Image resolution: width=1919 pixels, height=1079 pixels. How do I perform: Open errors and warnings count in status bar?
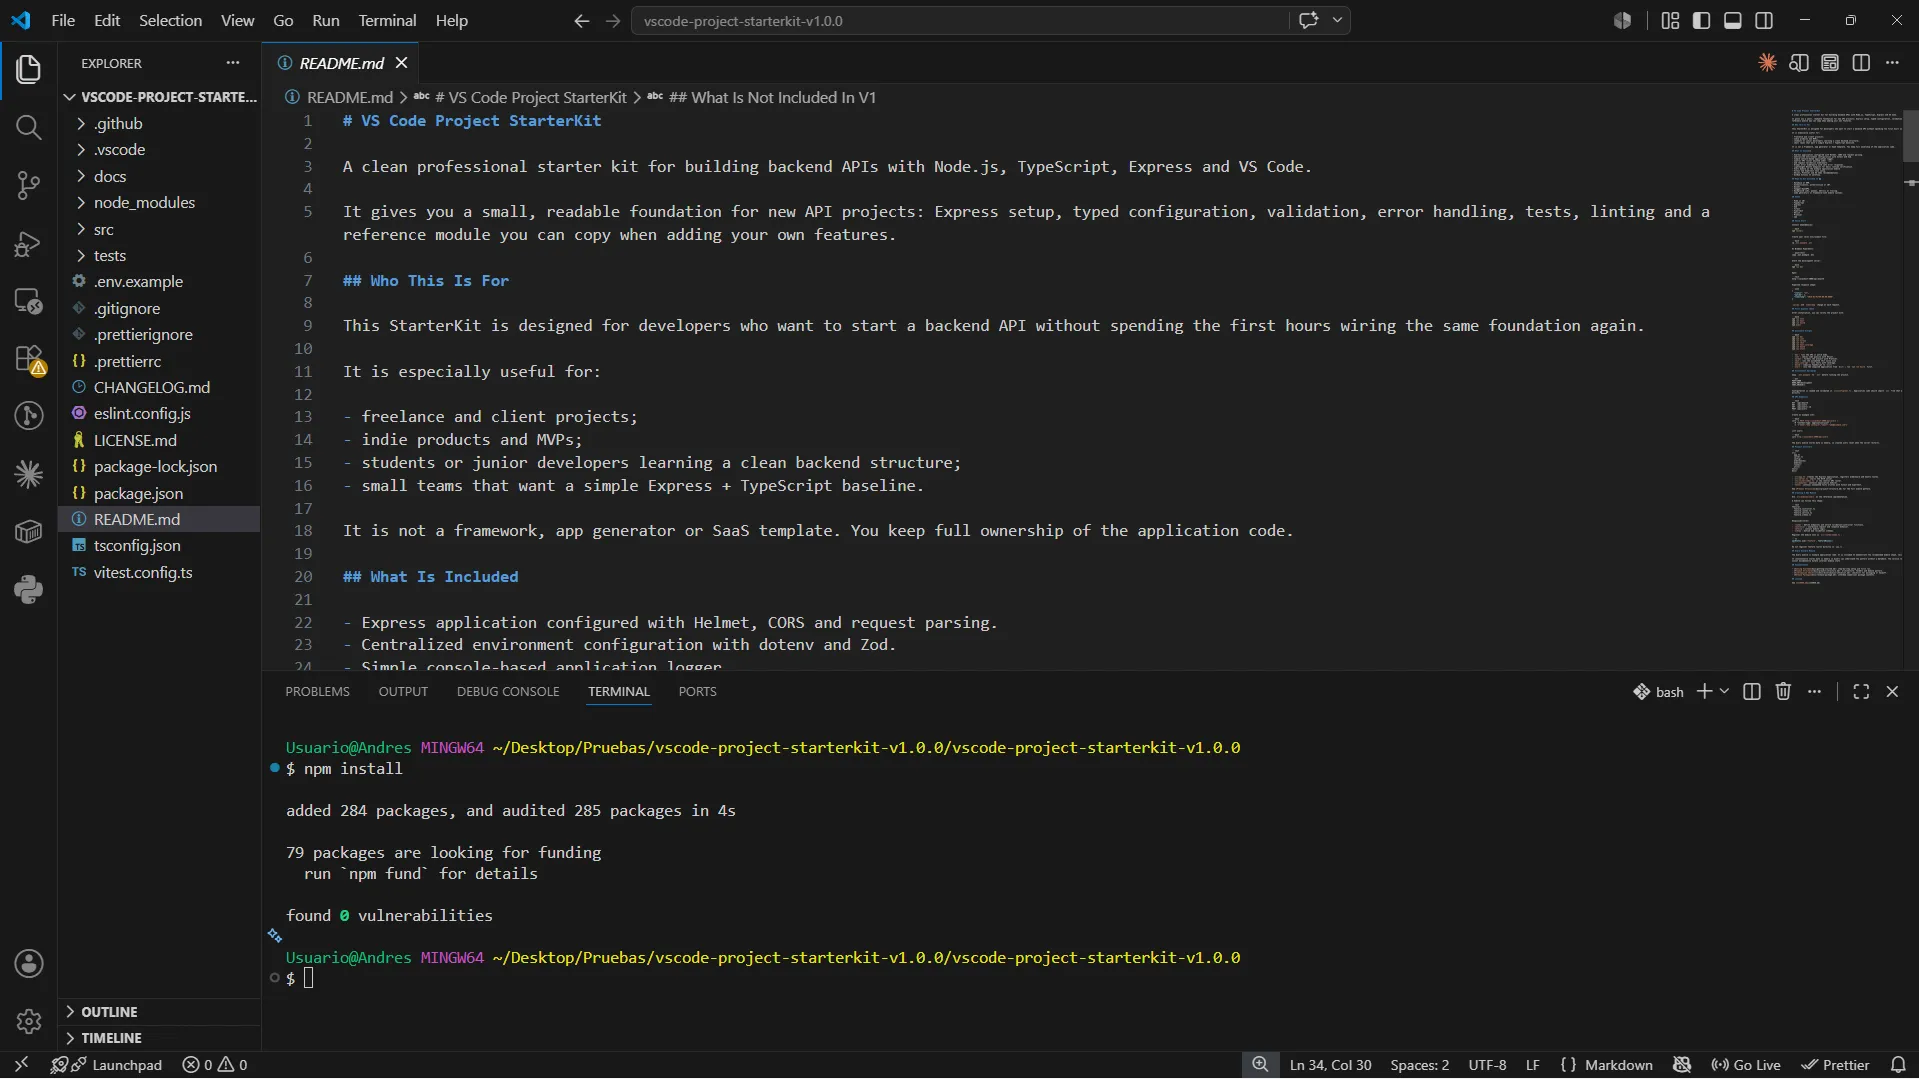tap(215, 1065)
